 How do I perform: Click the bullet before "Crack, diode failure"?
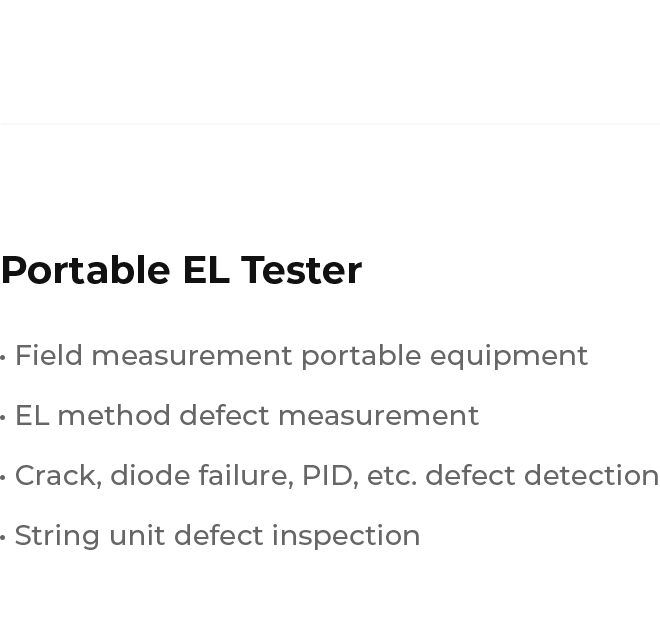(3, 477)
